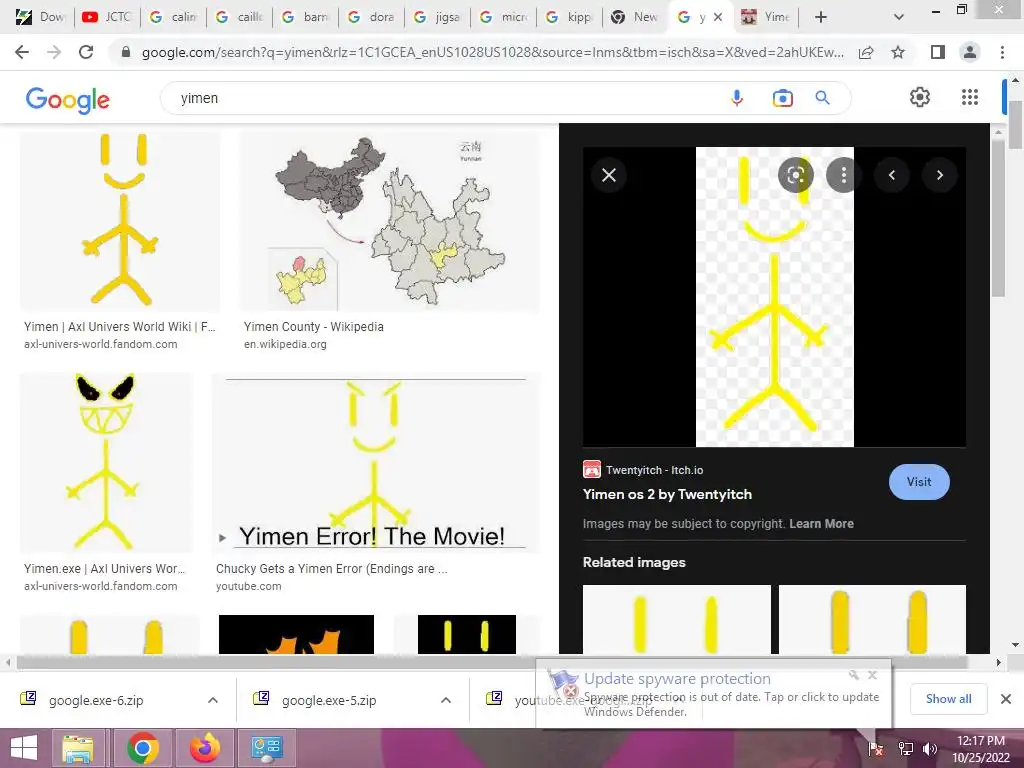Select the Yimen County map thumbnail

click(x=390, y=221)
